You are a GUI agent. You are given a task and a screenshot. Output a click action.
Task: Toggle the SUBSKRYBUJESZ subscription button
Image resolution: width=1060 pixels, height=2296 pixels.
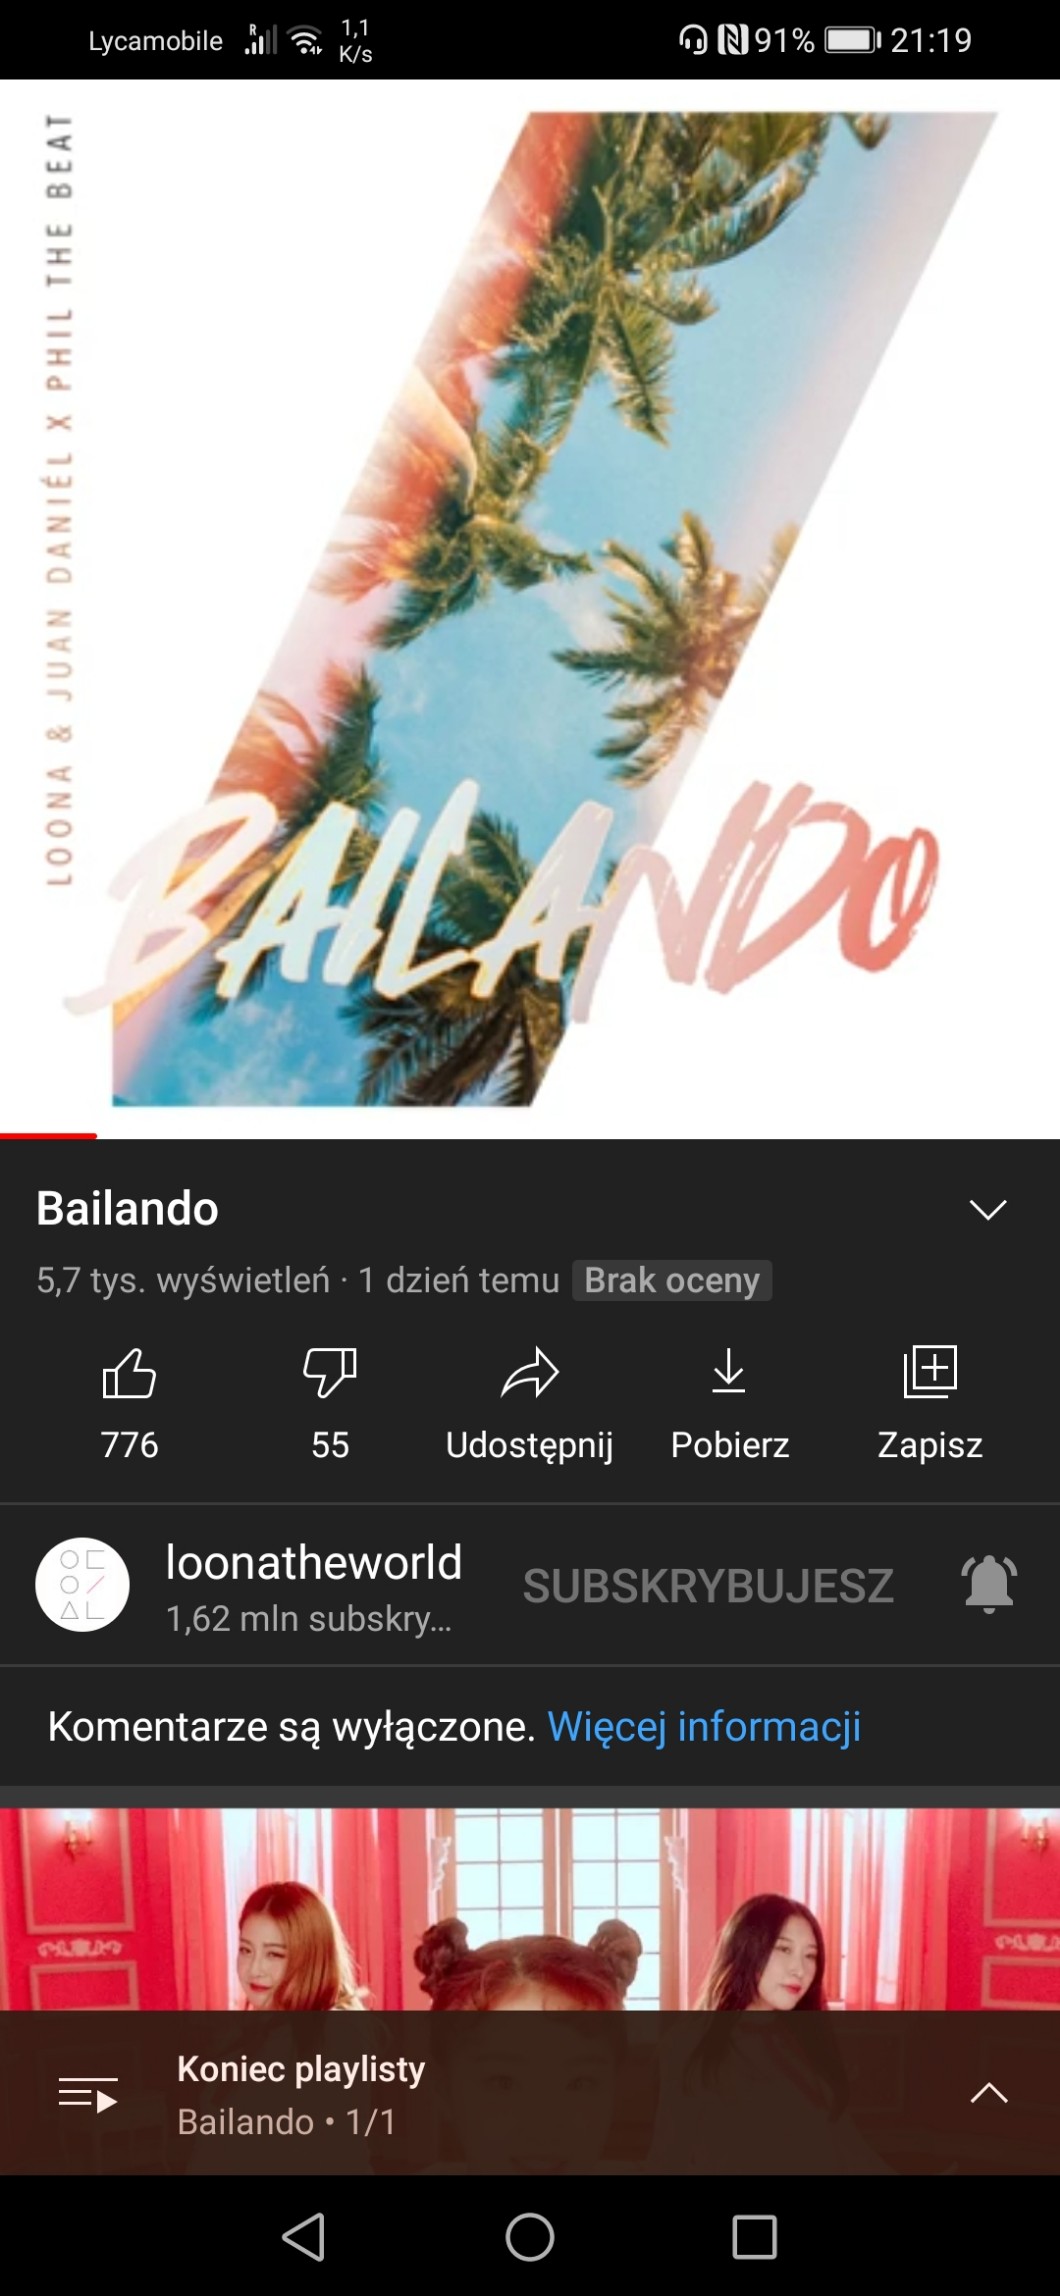tap(708, 1586)
